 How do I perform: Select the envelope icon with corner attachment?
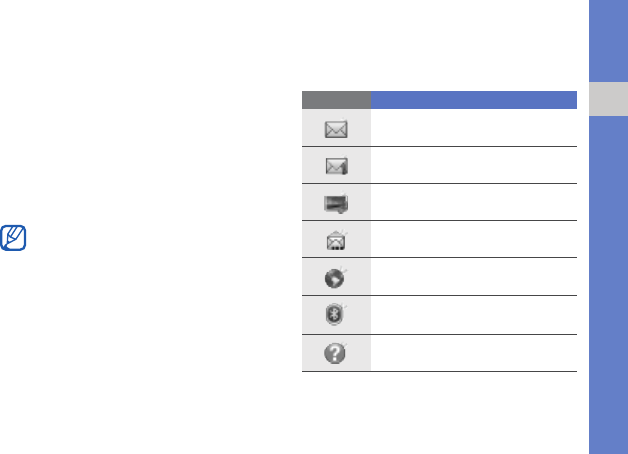pyautogui.click(x=336, y=166)
